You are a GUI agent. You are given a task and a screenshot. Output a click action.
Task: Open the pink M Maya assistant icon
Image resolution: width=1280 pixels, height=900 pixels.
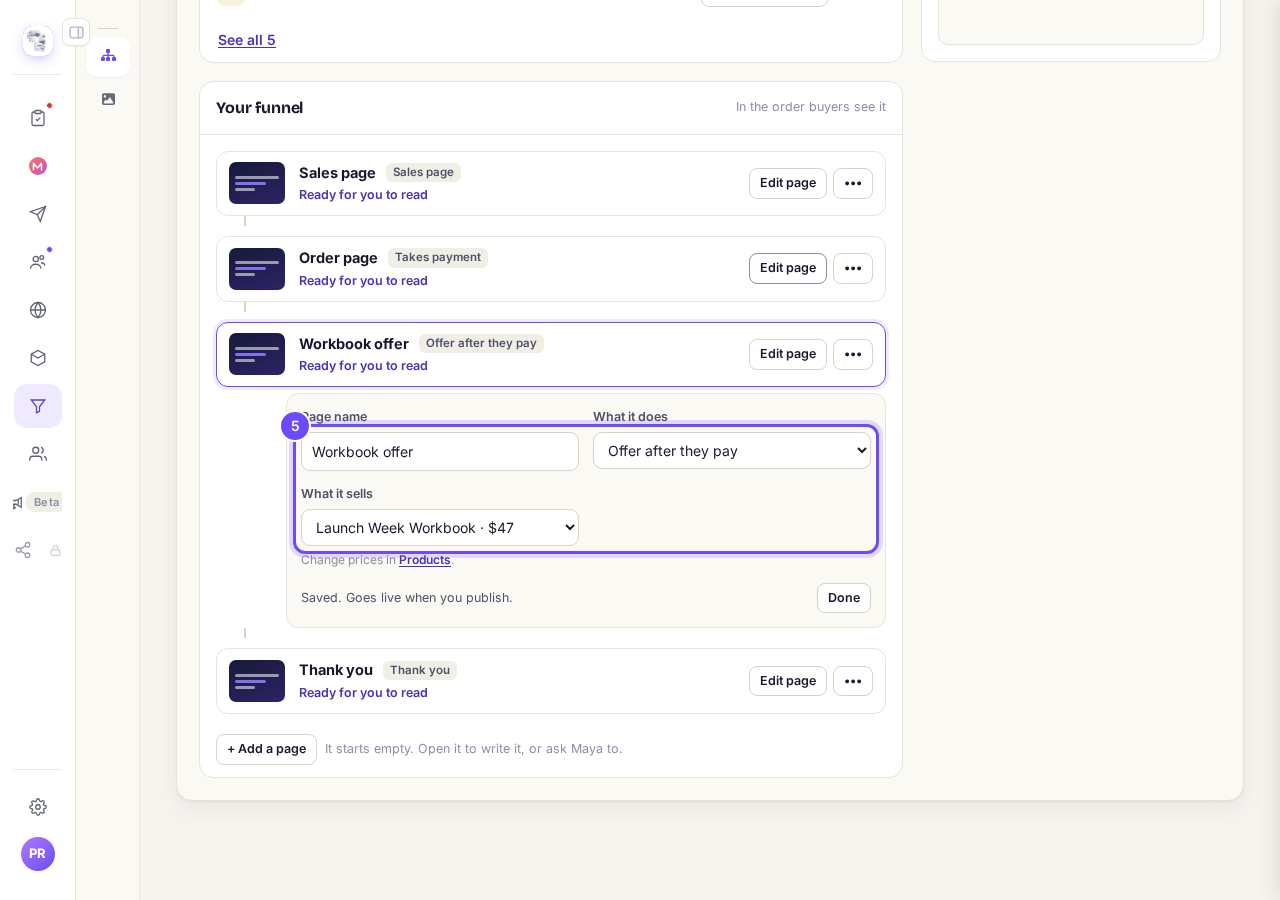tap(38, 166)
